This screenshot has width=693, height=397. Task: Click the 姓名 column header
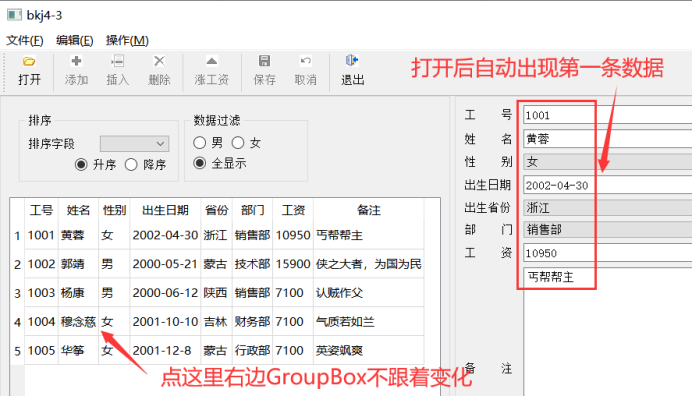(x=78, y=210)
